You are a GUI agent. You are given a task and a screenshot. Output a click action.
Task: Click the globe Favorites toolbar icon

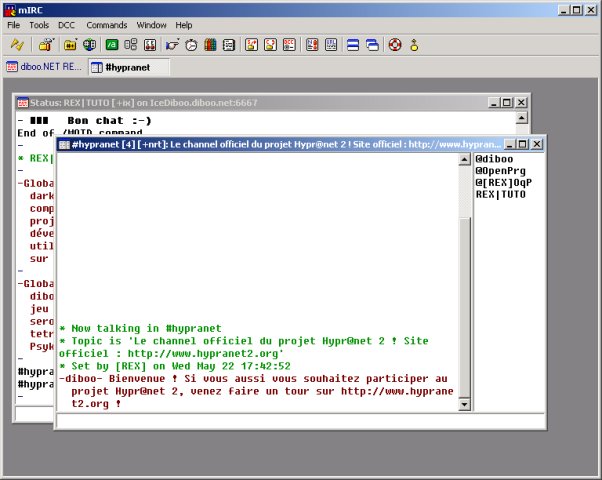click(x=89, y=45)
